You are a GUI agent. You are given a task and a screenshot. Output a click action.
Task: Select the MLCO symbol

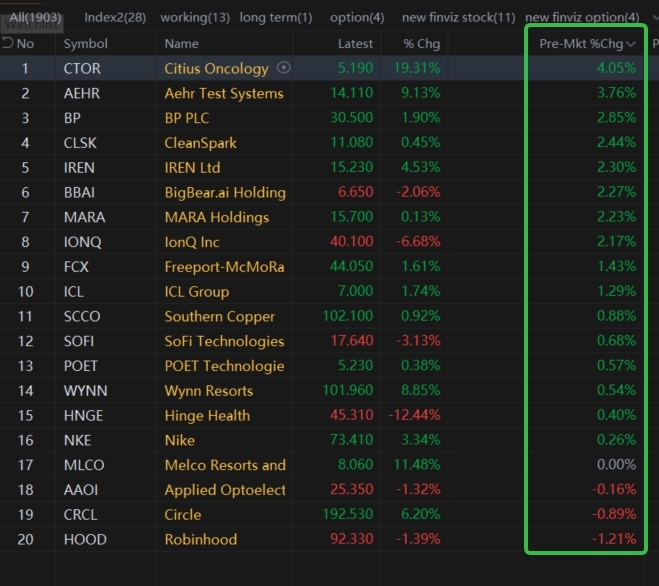coord(84,465)
